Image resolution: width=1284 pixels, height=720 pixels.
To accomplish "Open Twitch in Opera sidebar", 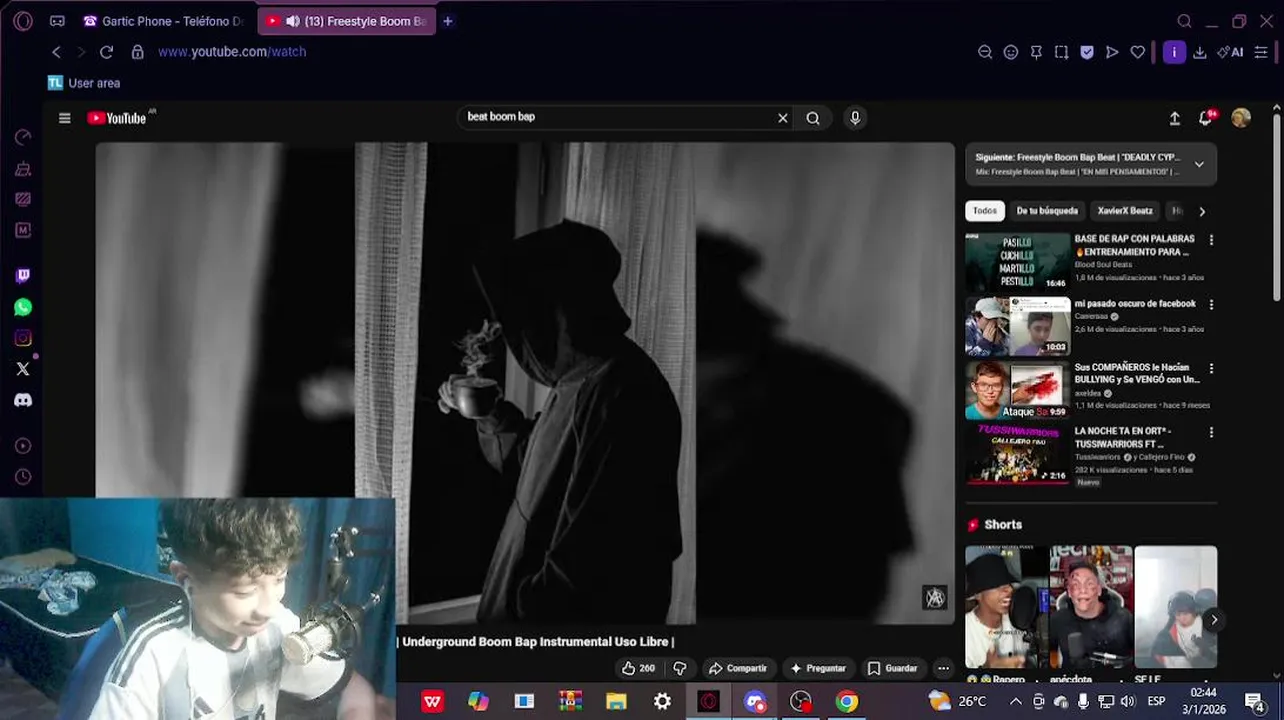I will pos(23,276).
